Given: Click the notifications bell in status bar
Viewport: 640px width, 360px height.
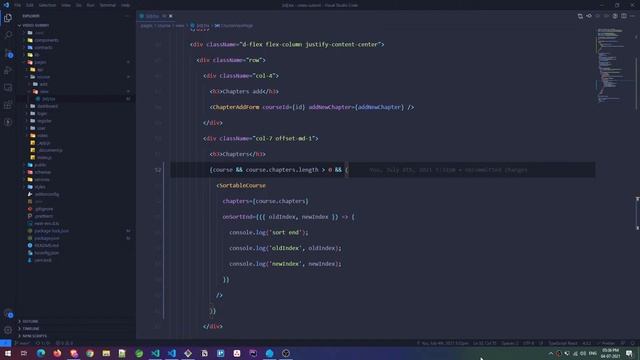Looking at the screenshot, I should 633,343.
